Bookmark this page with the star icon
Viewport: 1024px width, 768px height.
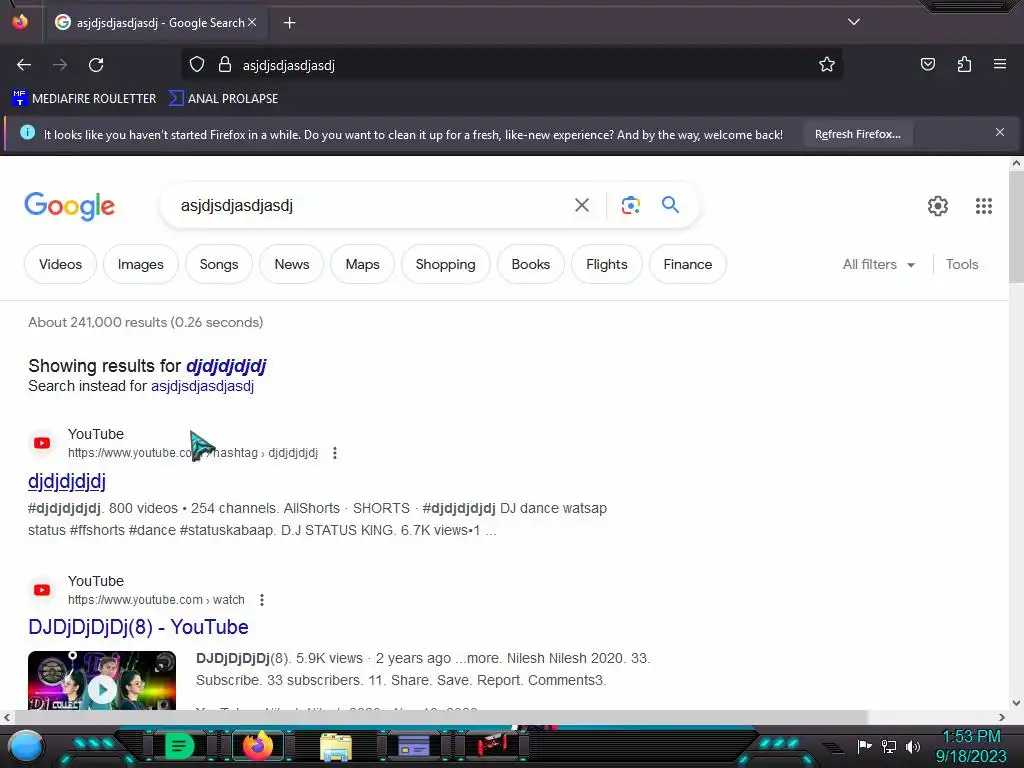point(827,65)
